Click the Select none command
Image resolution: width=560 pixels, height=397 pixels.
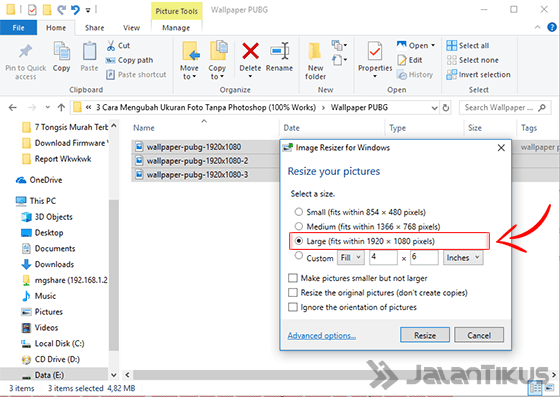click(472, 60)
